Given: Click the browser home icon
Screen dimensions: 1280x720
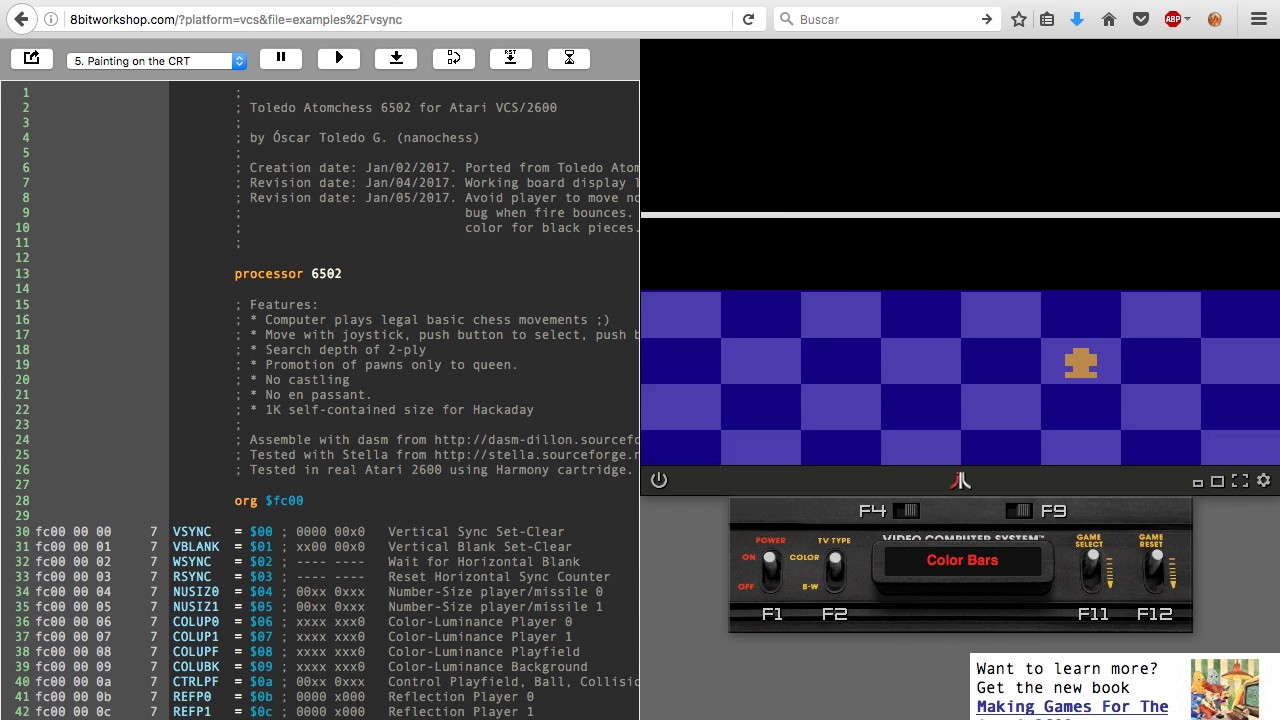Looking at the screenshot, I should pyautogui.click(x=1109, y=19).
